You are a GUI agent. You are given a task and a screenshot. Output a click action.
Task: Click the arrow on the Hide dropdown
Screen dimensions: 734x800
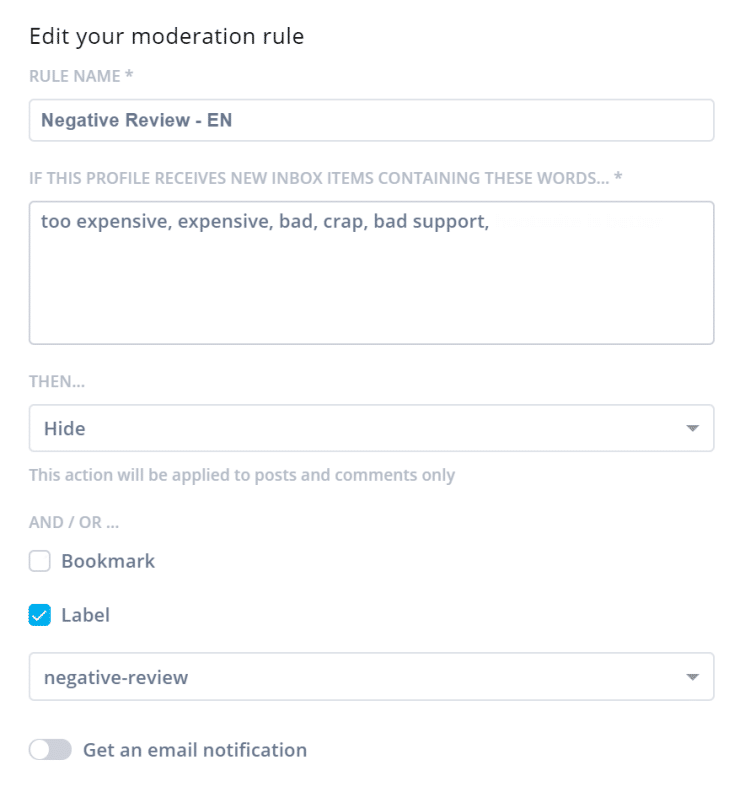[692, 429]
